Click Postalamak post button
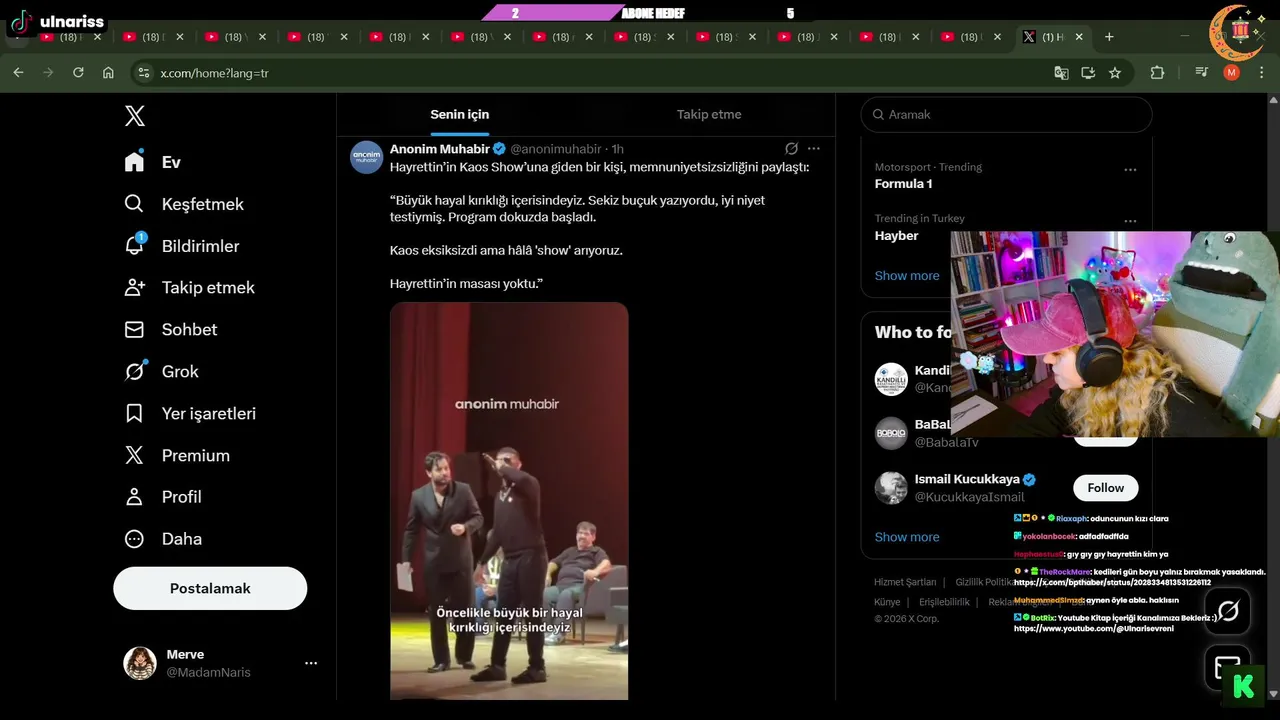The height and width of the screenshot is (720, 1280). [x=210, y=588]
